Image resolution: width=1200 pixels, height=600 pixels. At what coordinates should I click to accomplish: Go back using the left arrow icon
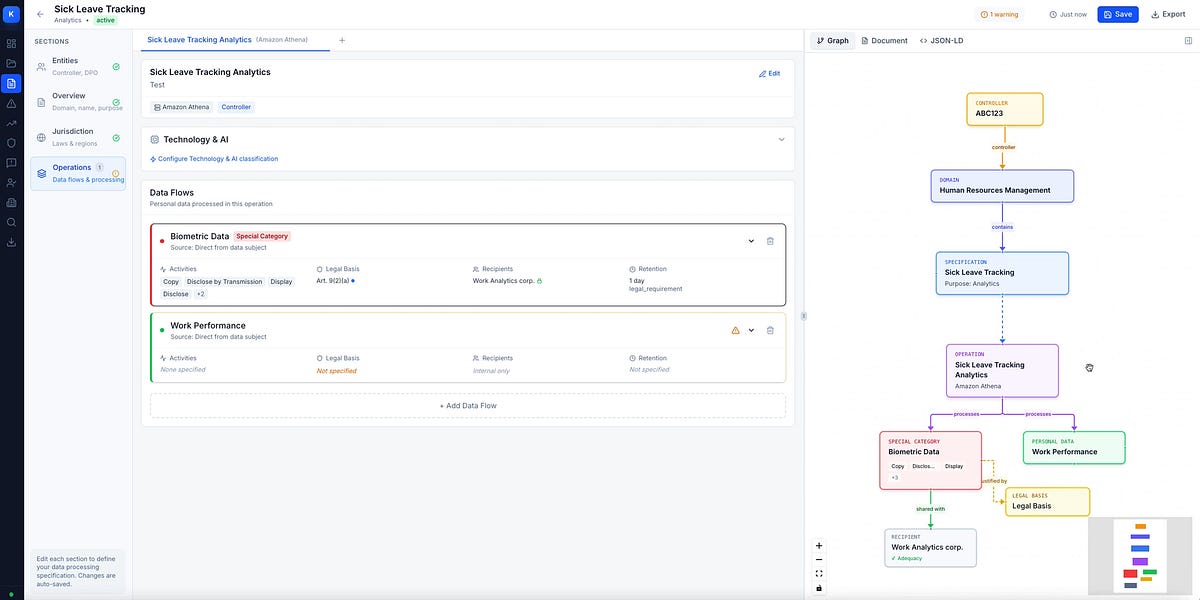pos(40,14)
